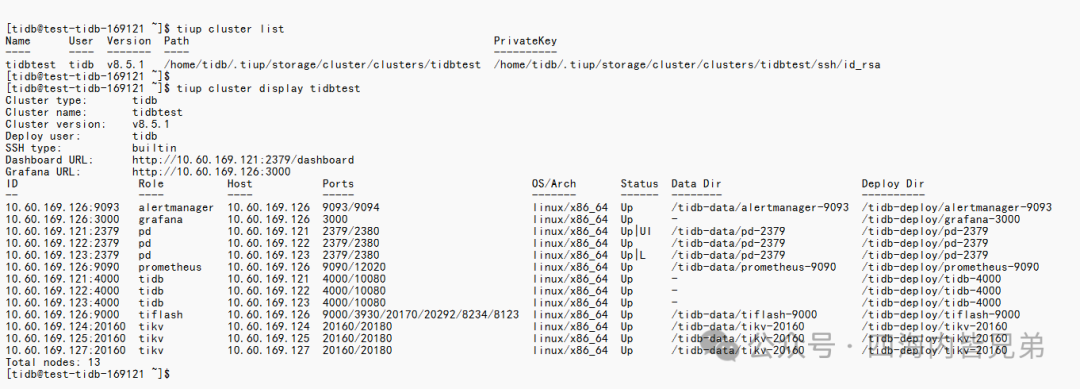Click deploy dir /tidb-deploy/tiflash-9000
1080x389 pixels.
941,315
